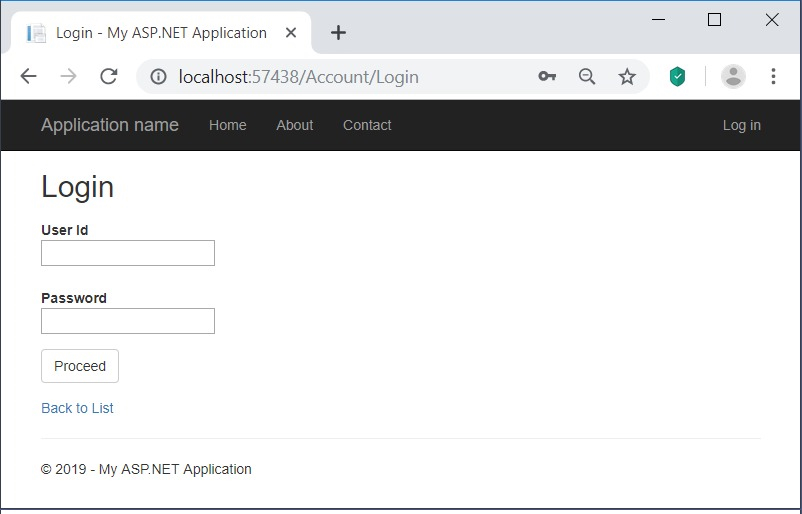Open saved passwords key icon
The width and height of the screenshot is (802, 514).
(547, 77)
